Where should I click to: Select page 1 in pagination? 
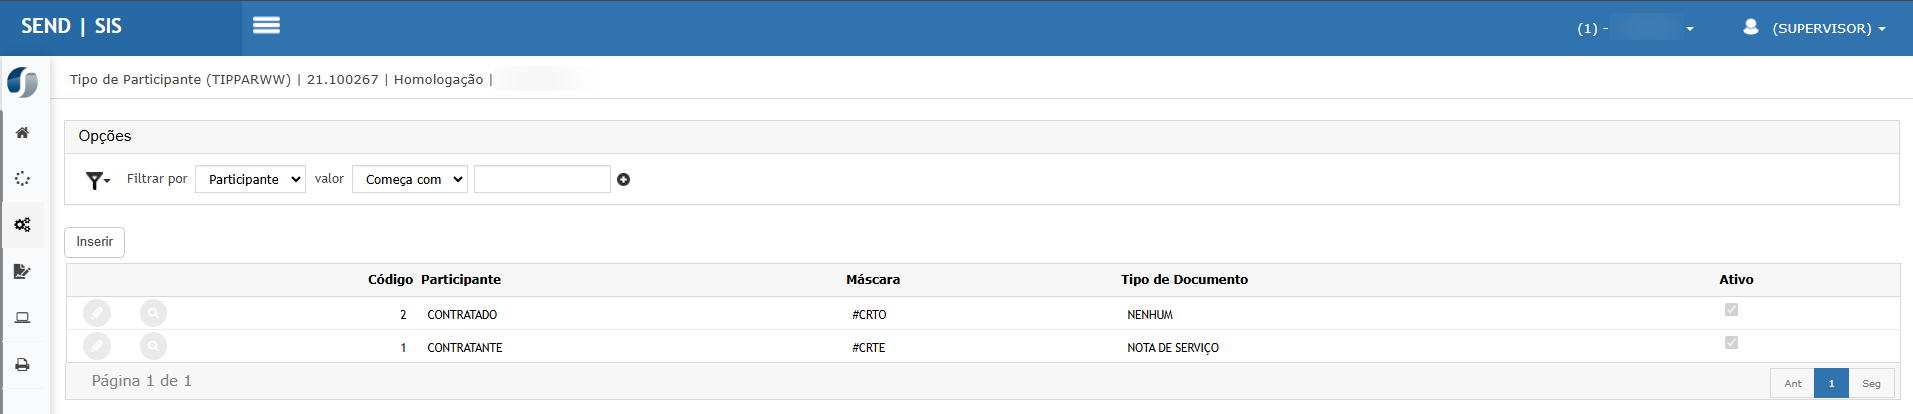pyautogui.click(x=1831, y=383)
